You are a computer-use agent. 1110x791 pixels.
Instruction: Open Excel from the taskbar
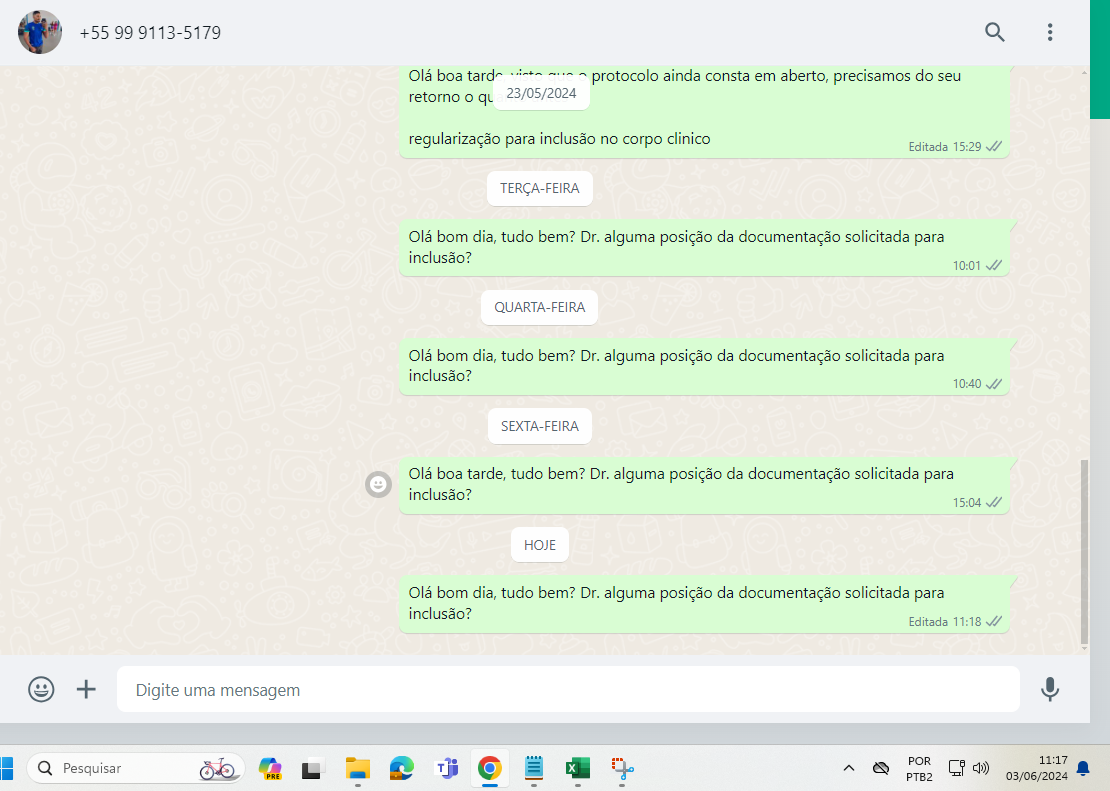[578, 768]
